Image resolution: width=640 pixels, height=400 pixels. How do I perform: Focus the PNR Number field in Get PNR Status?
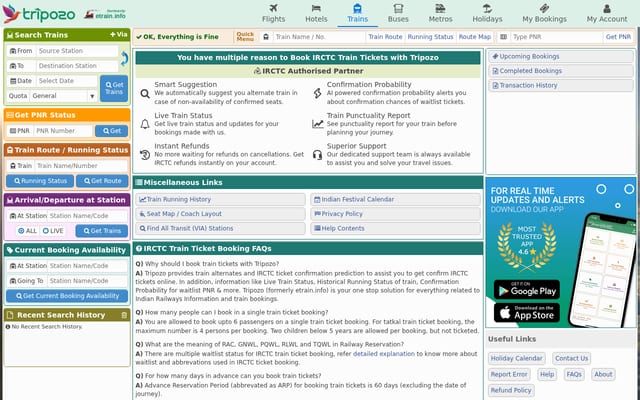tap(62, 131)
